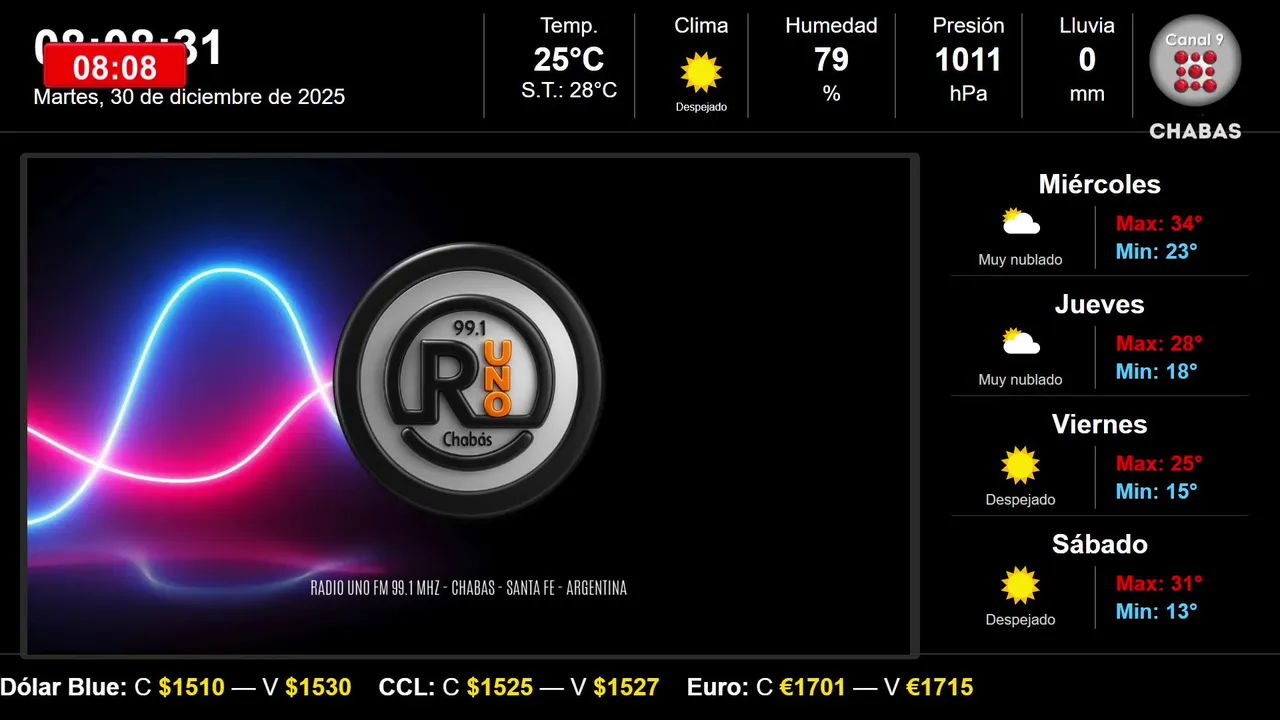
Task: Click Sábado sunny weather icon
Action: tap(1021, 585)
